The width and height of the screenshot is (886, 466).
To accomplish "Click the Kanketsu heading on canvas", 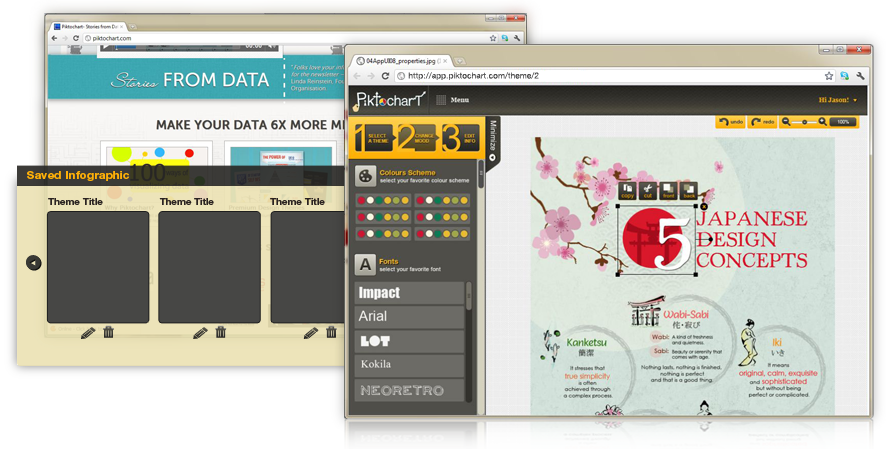I will pyautogui.click(x=587, y=342).
